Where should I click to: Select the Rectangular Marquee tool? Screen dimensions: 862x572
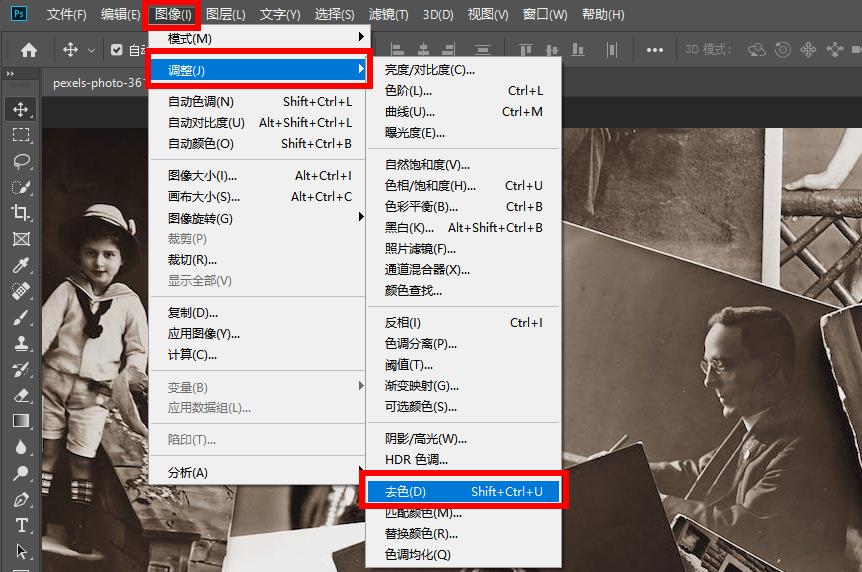(x=21, y=135)
